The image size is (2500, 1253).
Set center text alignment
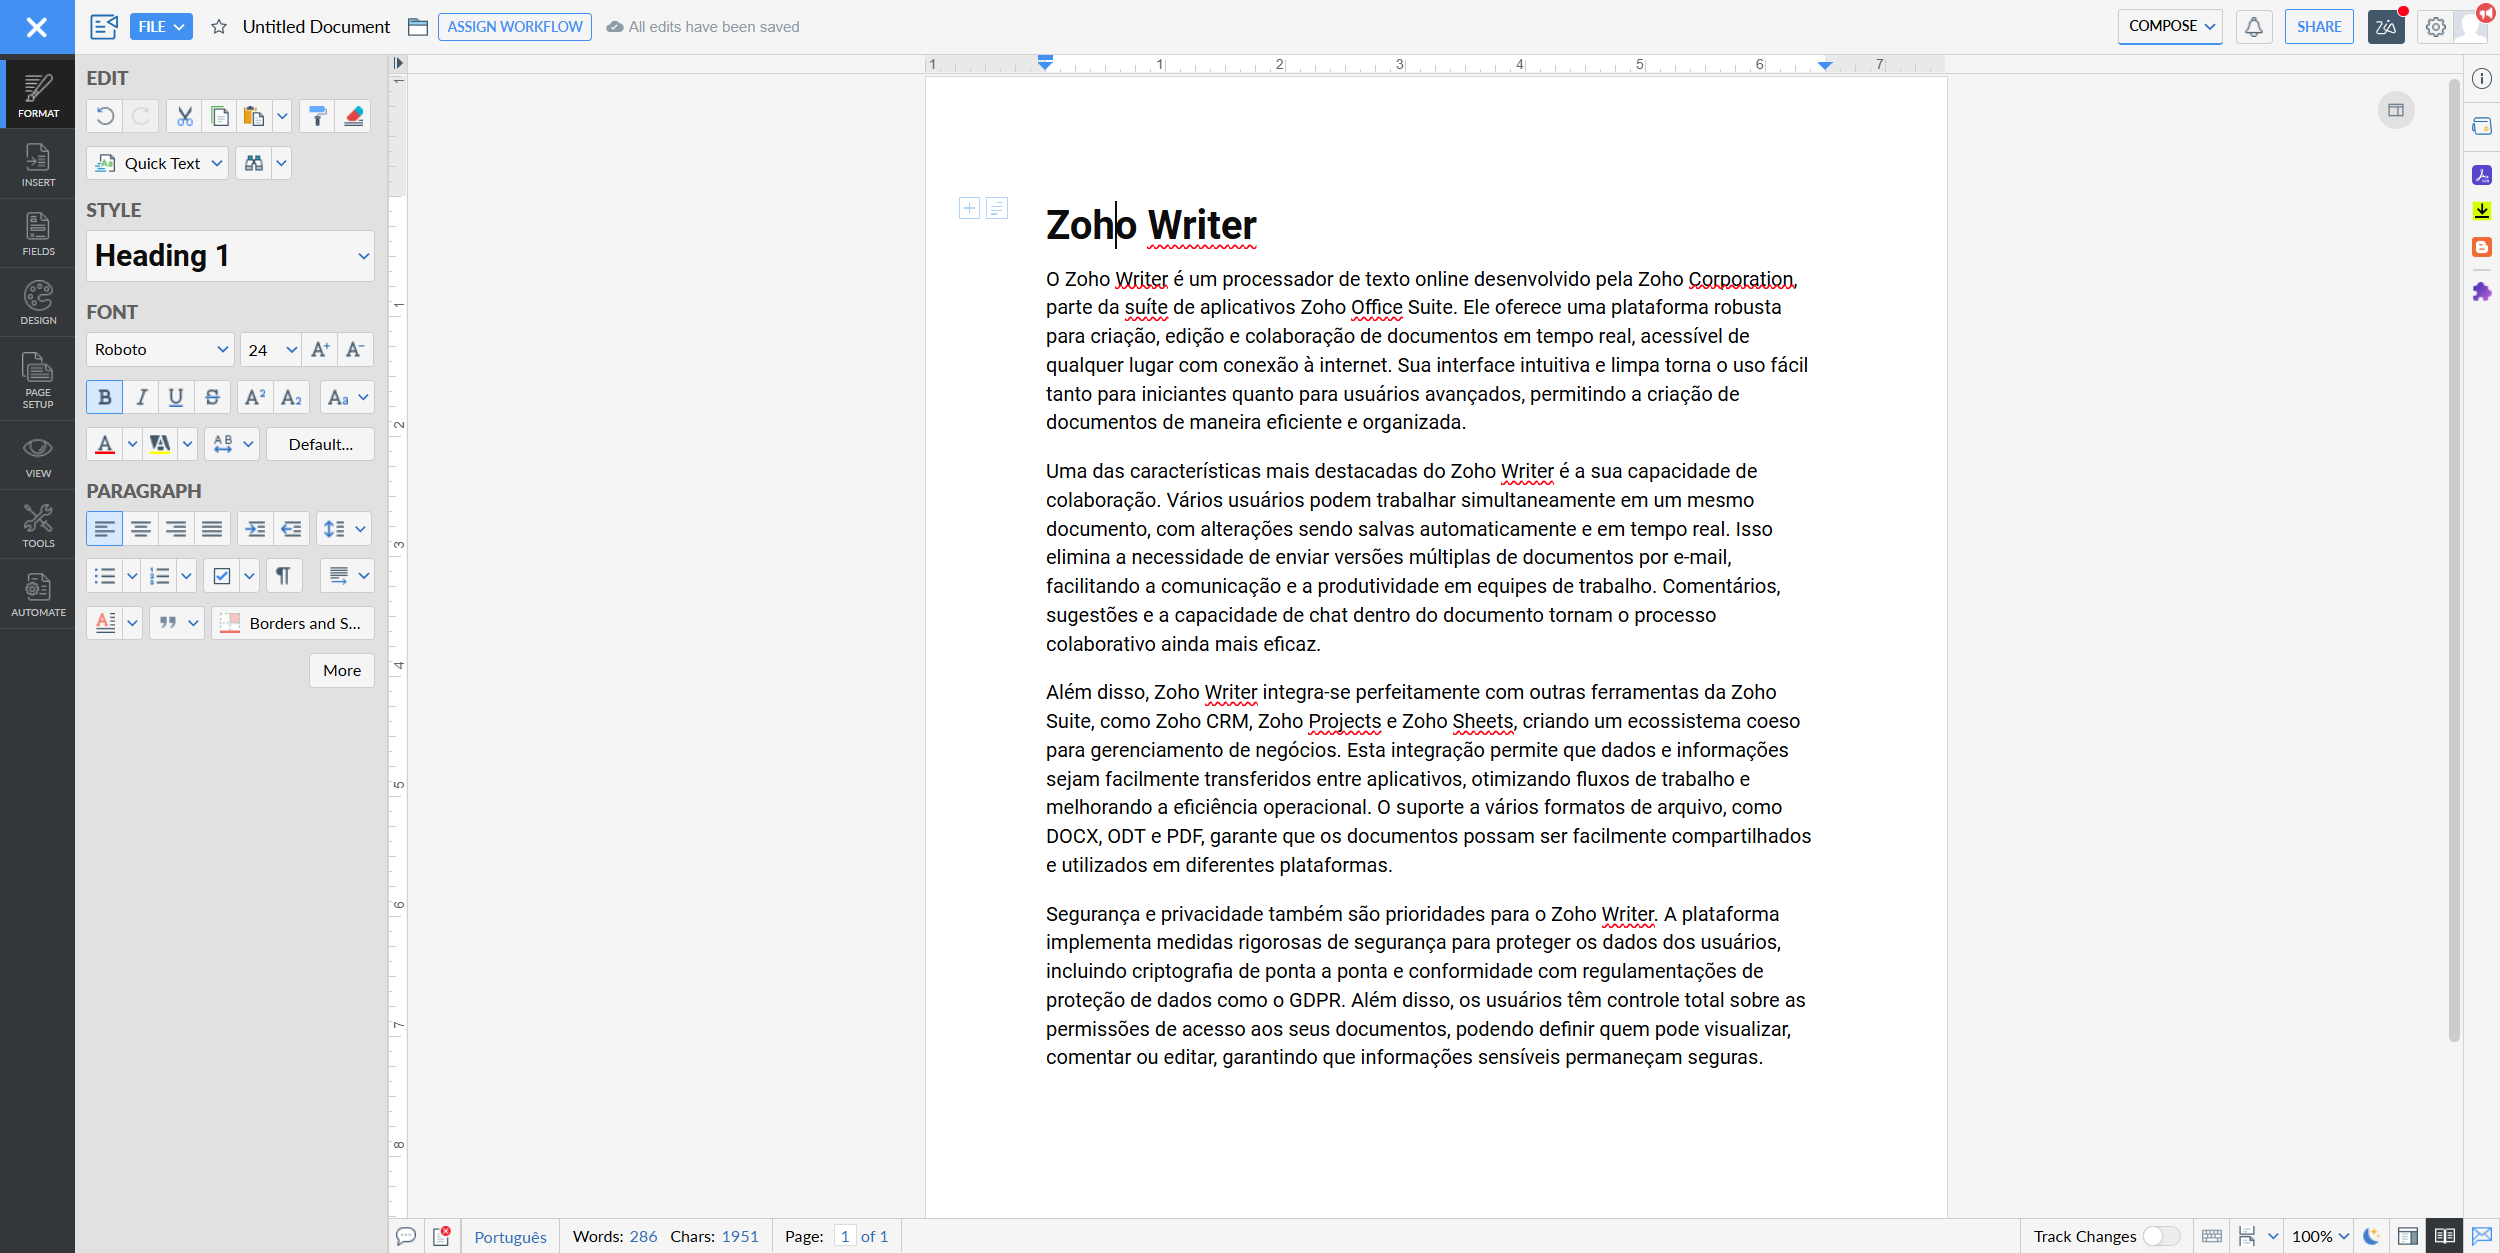pyautogui.click(x=141, y=528)
